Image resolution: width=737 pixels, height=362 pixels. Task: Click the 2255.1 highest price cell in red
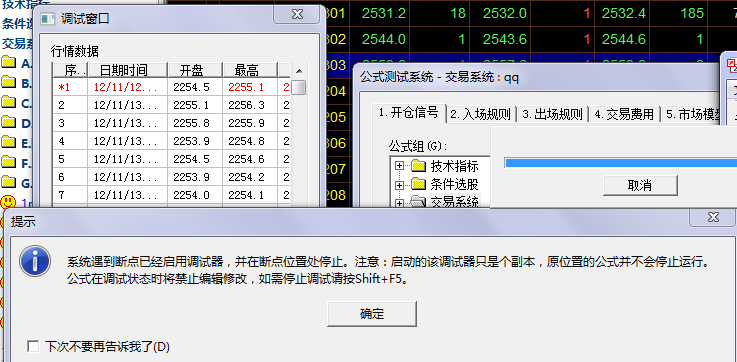[250, 87]
